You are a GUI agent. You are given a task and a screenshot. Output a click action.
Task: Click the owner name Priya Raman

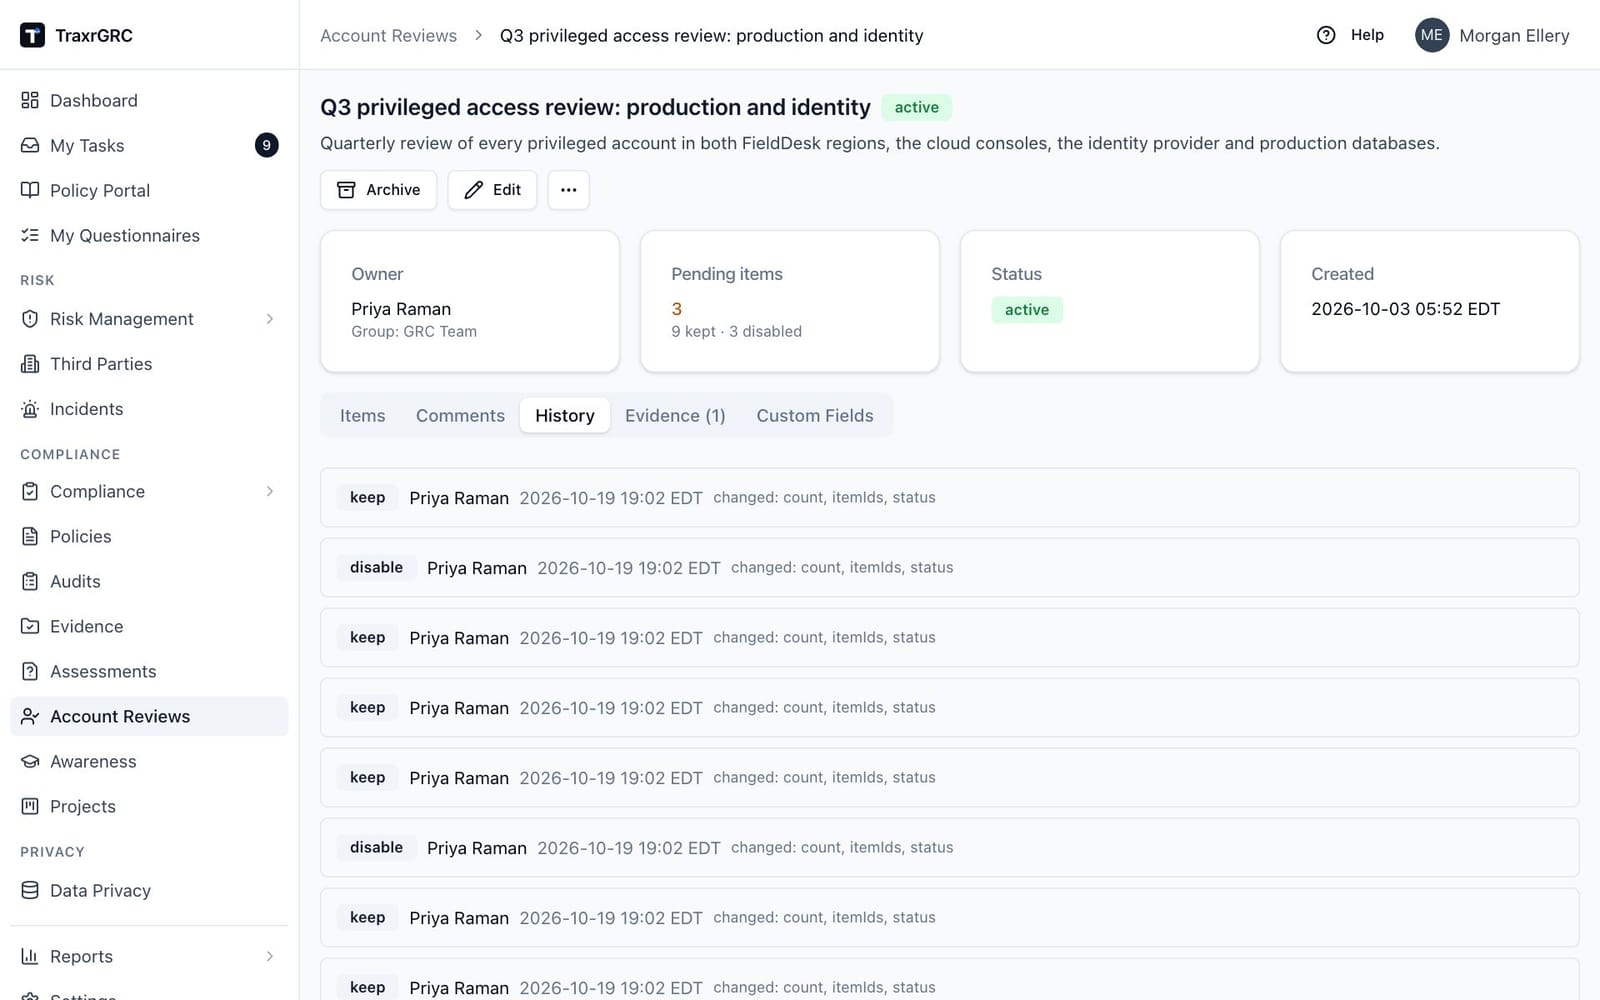[401, 309]
